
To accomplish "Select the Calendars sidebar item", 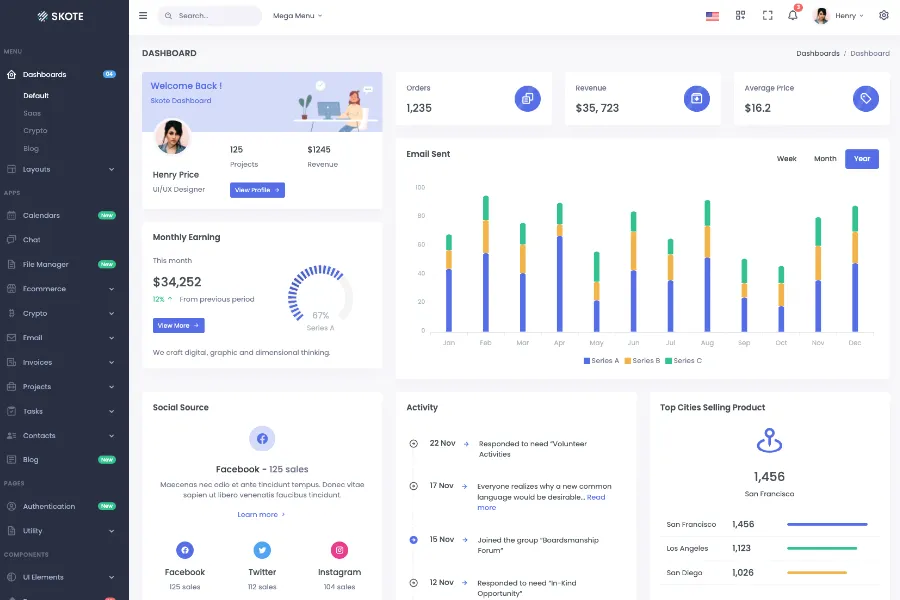I will click(42, 215).
